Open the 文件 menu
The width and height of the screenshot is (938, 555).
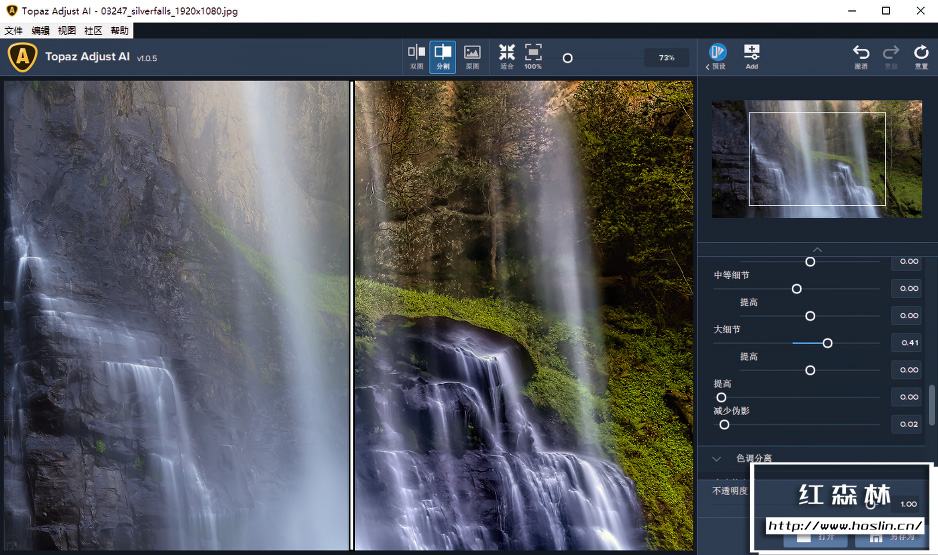pyautogui.click(x=13, y=31)
